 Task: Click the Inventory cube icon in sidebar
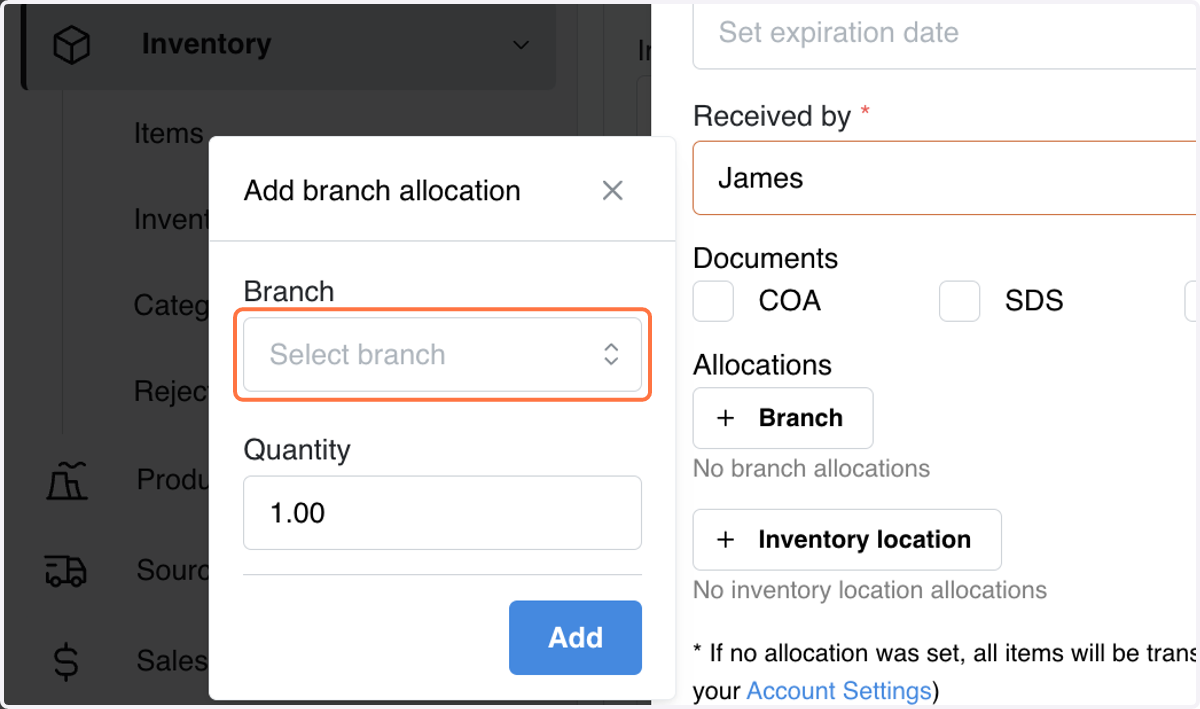[70, 45]
